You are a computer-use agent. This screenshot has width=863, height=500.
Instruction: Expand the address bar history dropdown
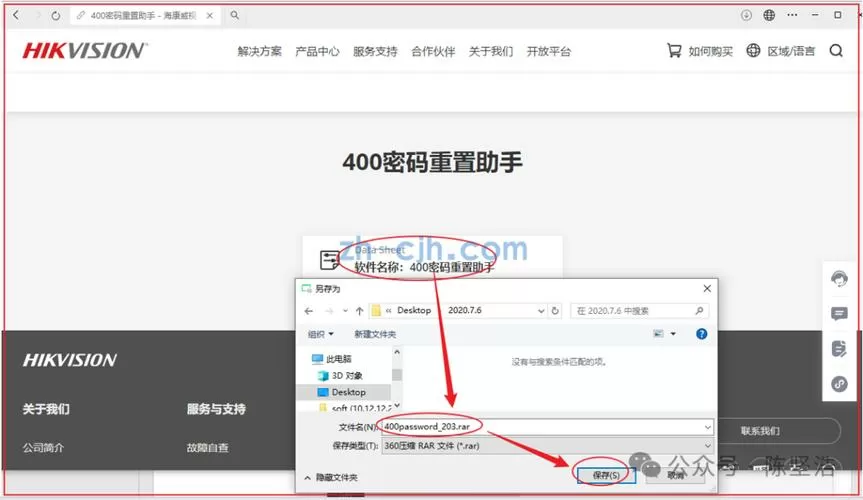pos(541,311)
